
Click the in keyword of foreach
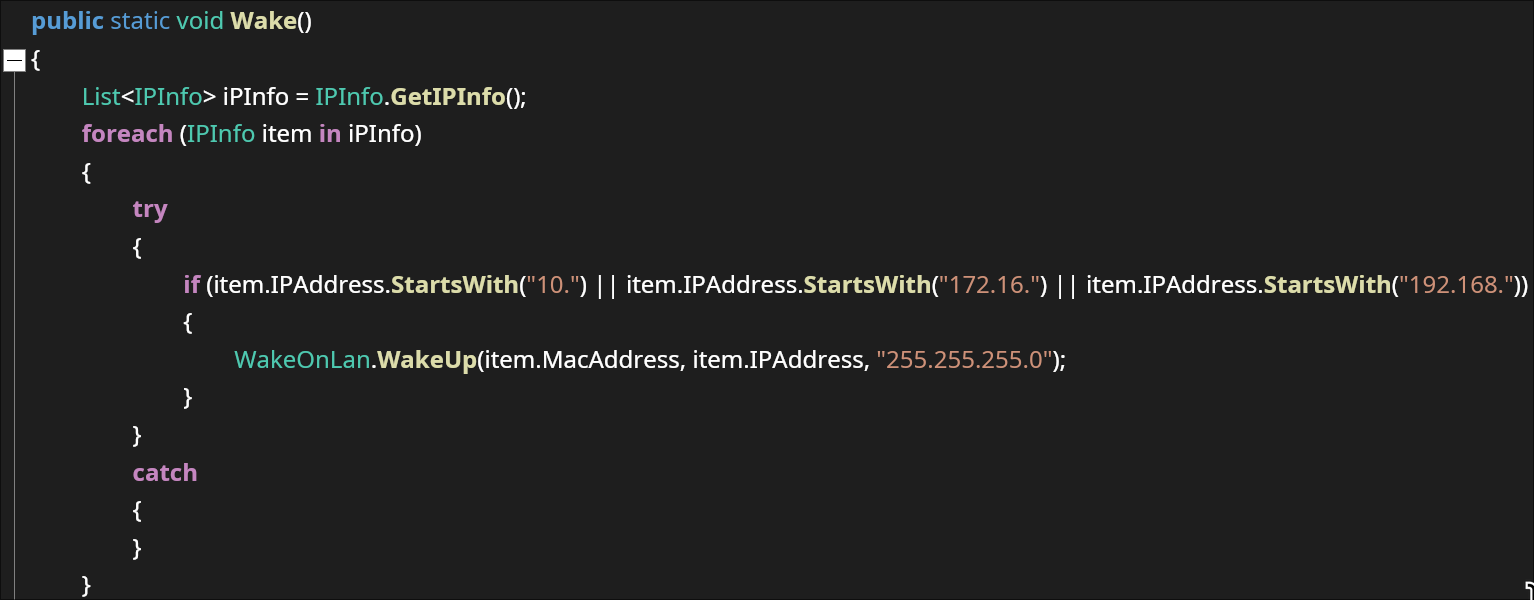coord(330,134)
